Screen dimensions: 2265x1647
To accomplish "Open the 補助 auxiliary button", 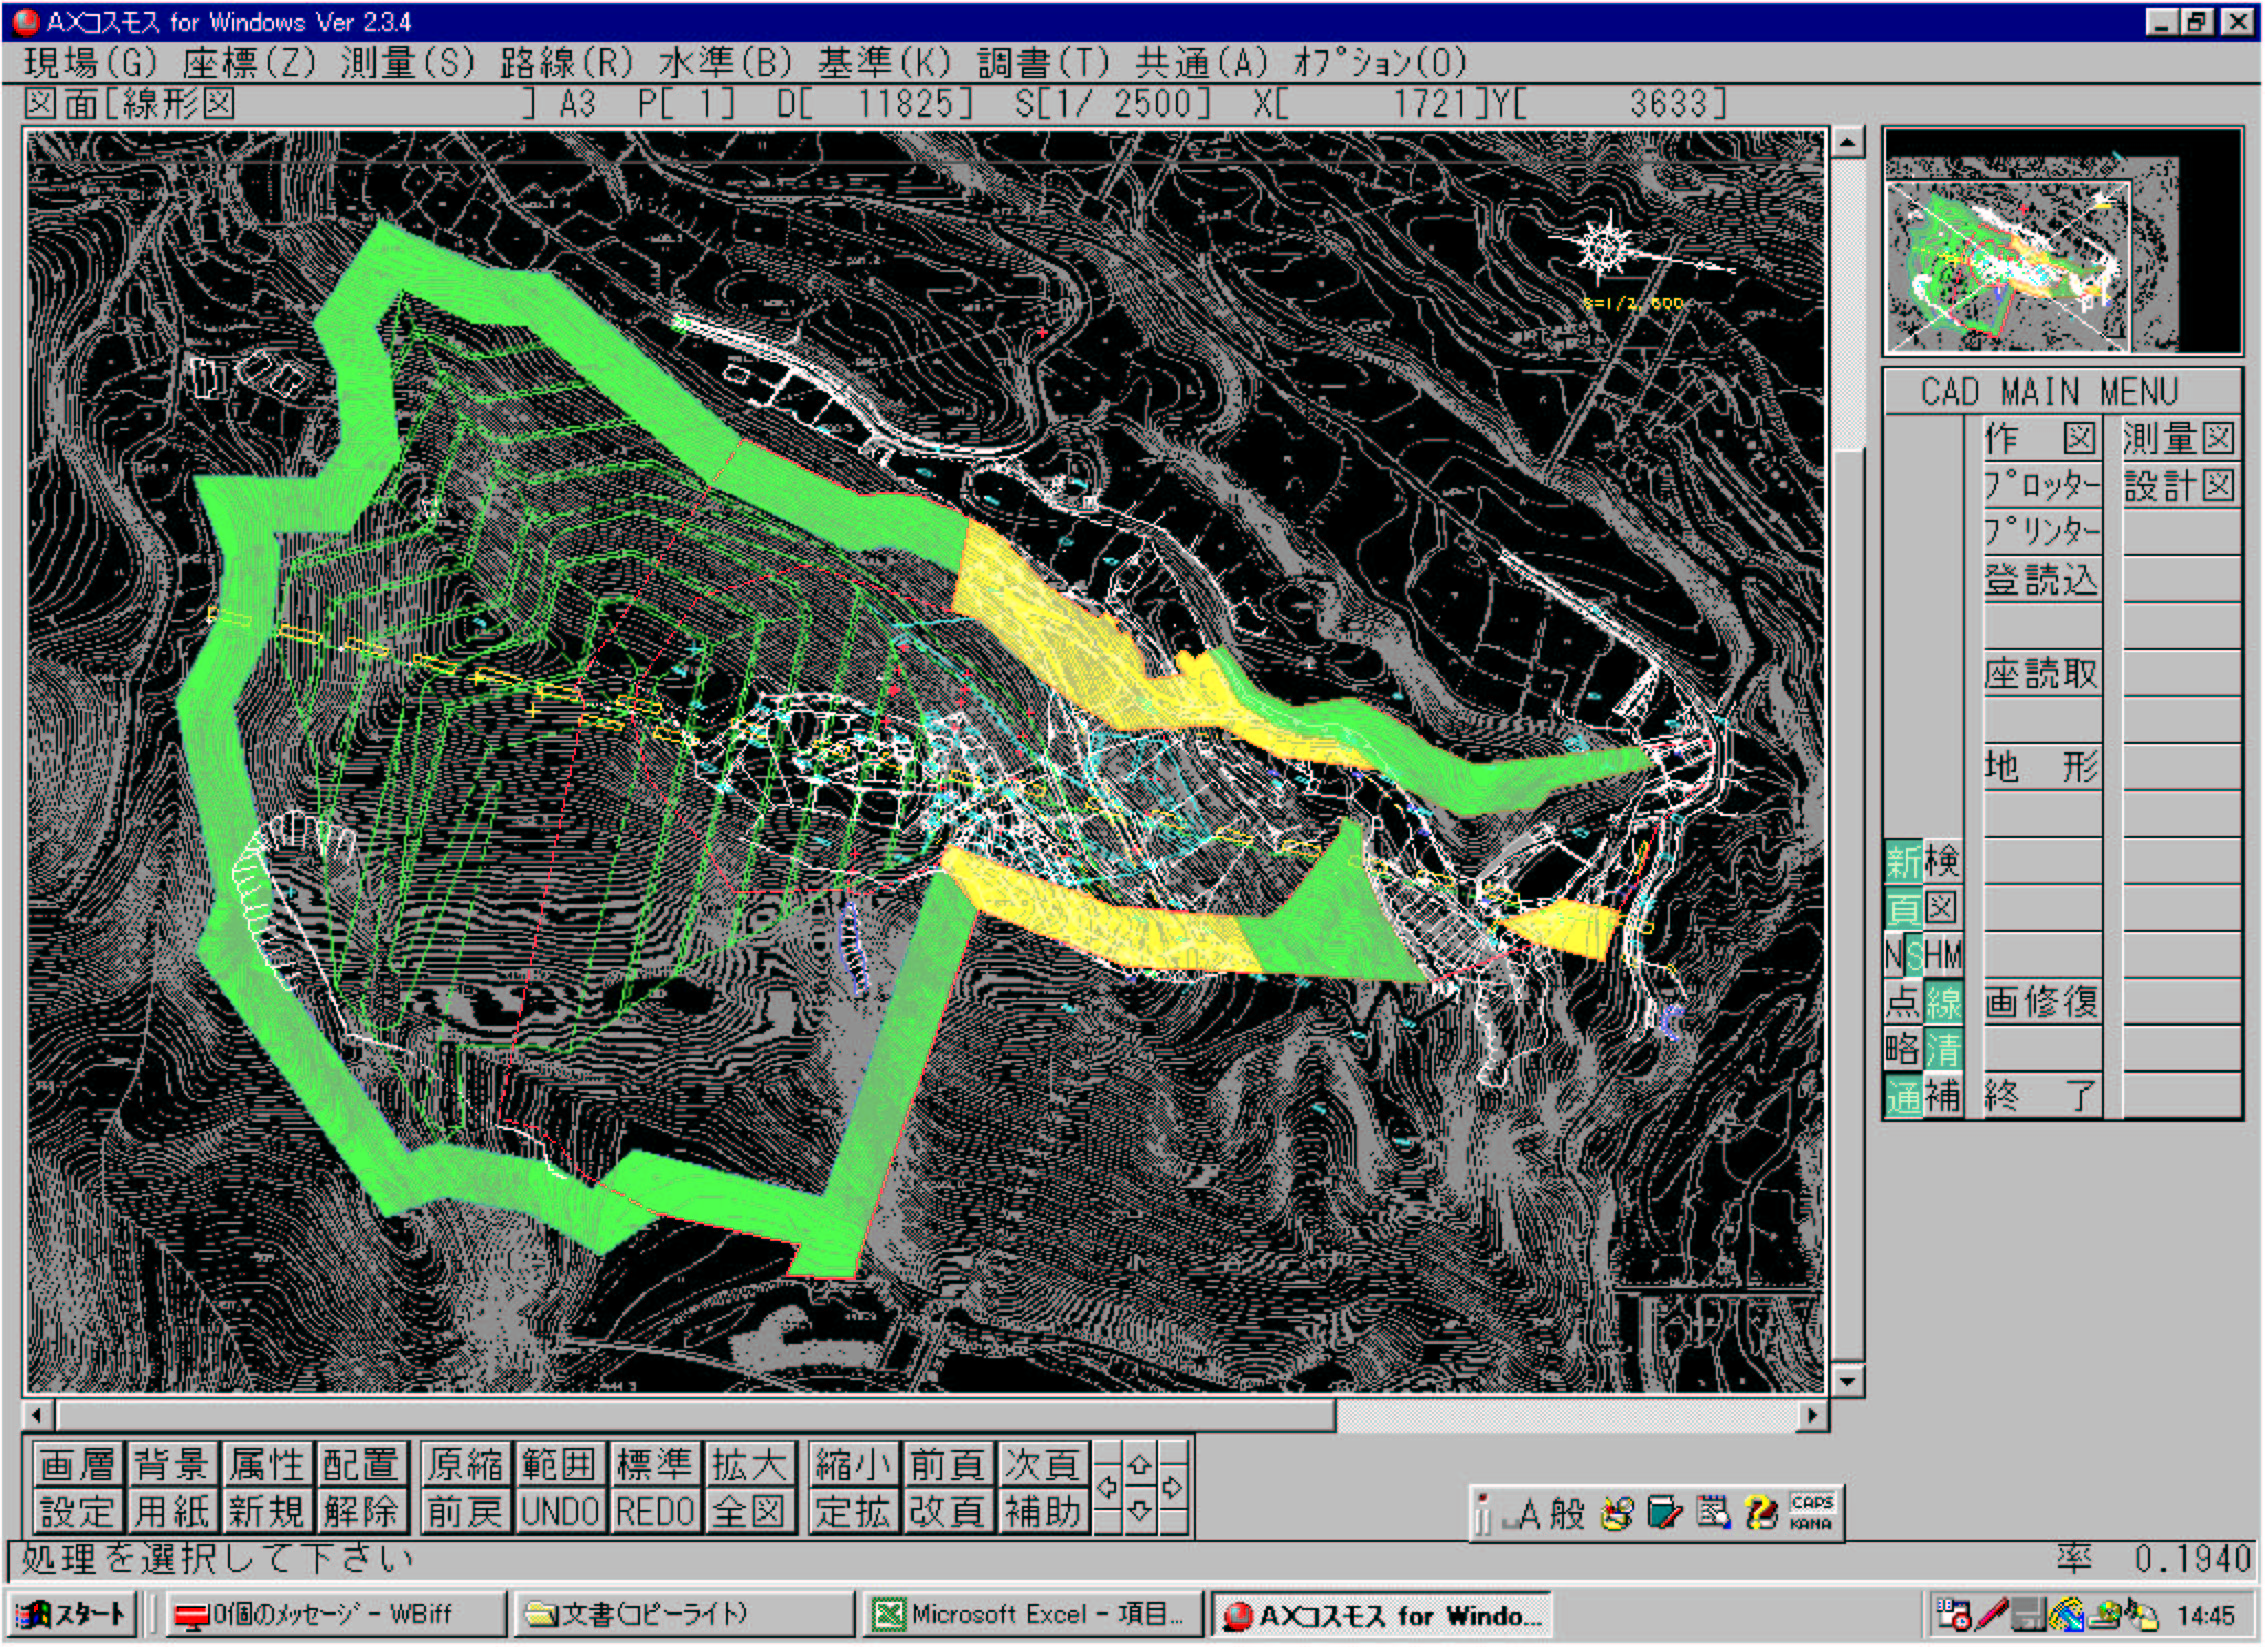I will (x=1042, y=1510).
